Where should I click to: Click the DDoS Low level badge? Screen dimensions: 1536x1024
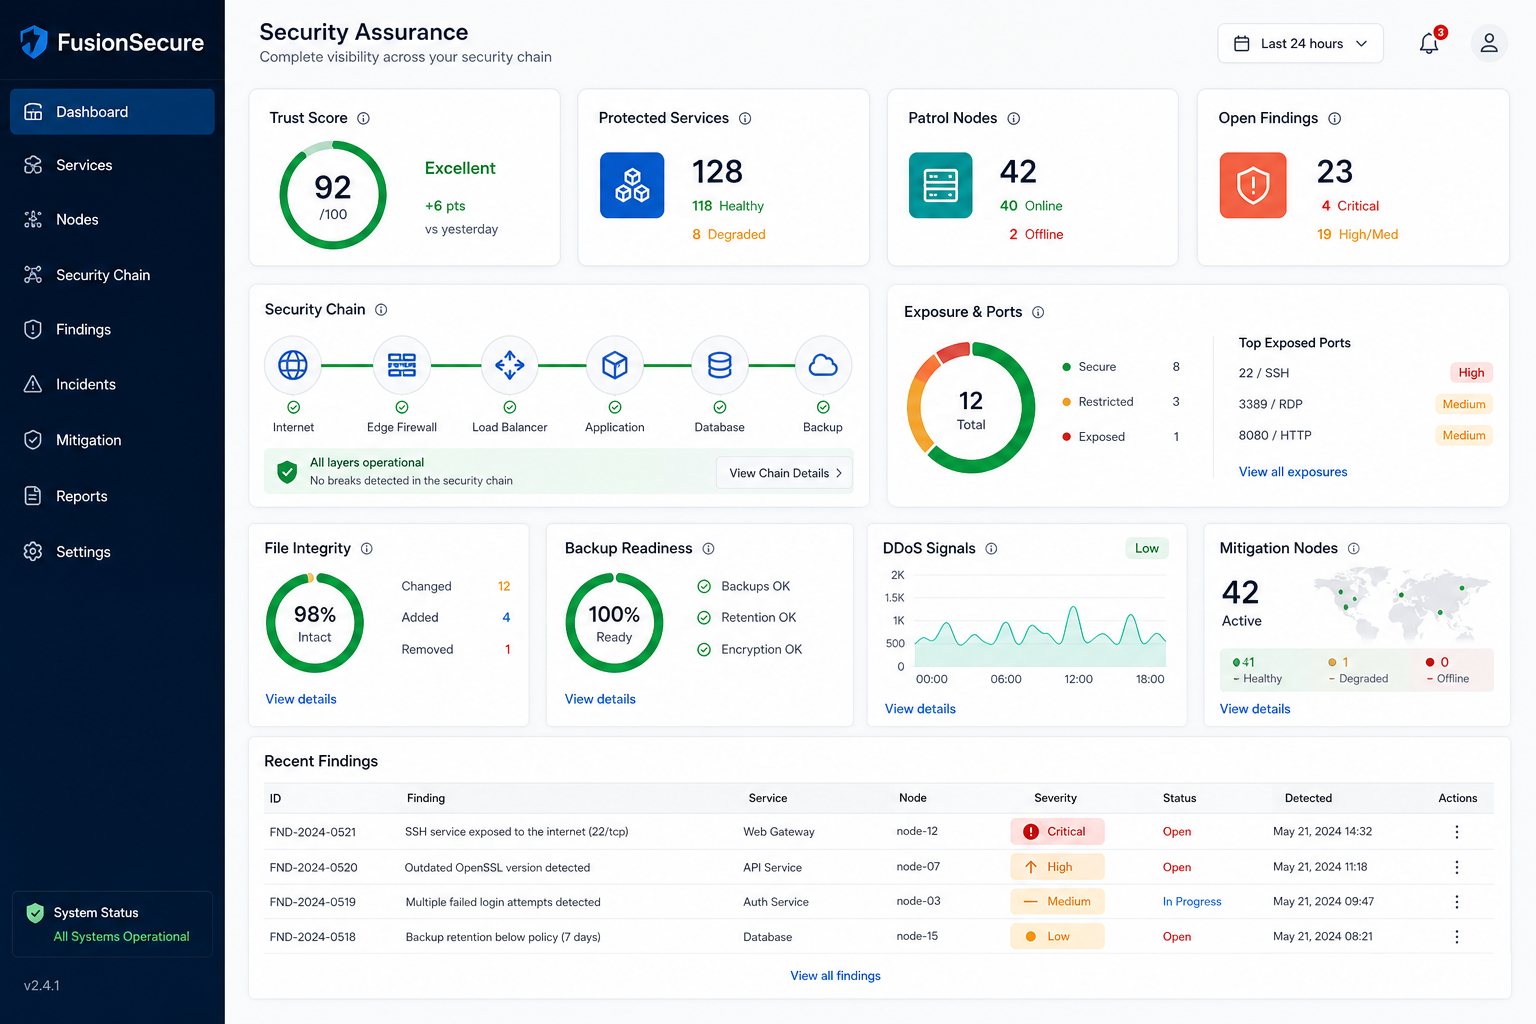coord(1147,548)
